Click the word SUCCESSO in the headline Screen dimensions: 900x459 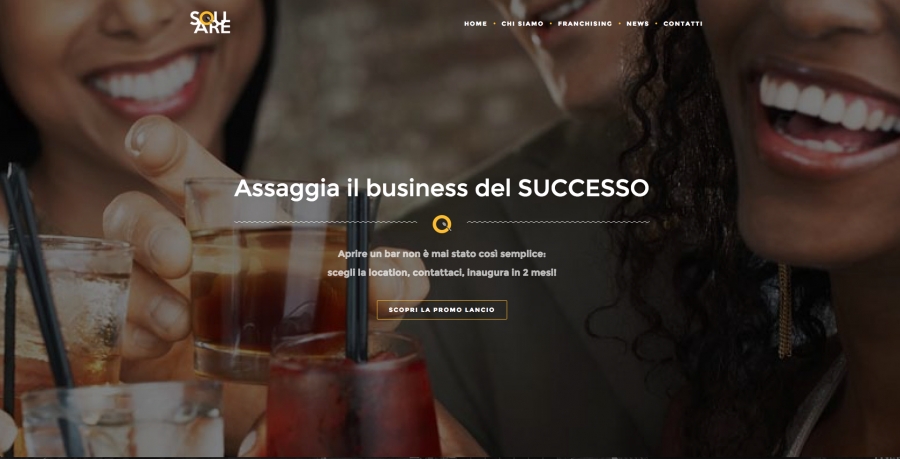583,189
